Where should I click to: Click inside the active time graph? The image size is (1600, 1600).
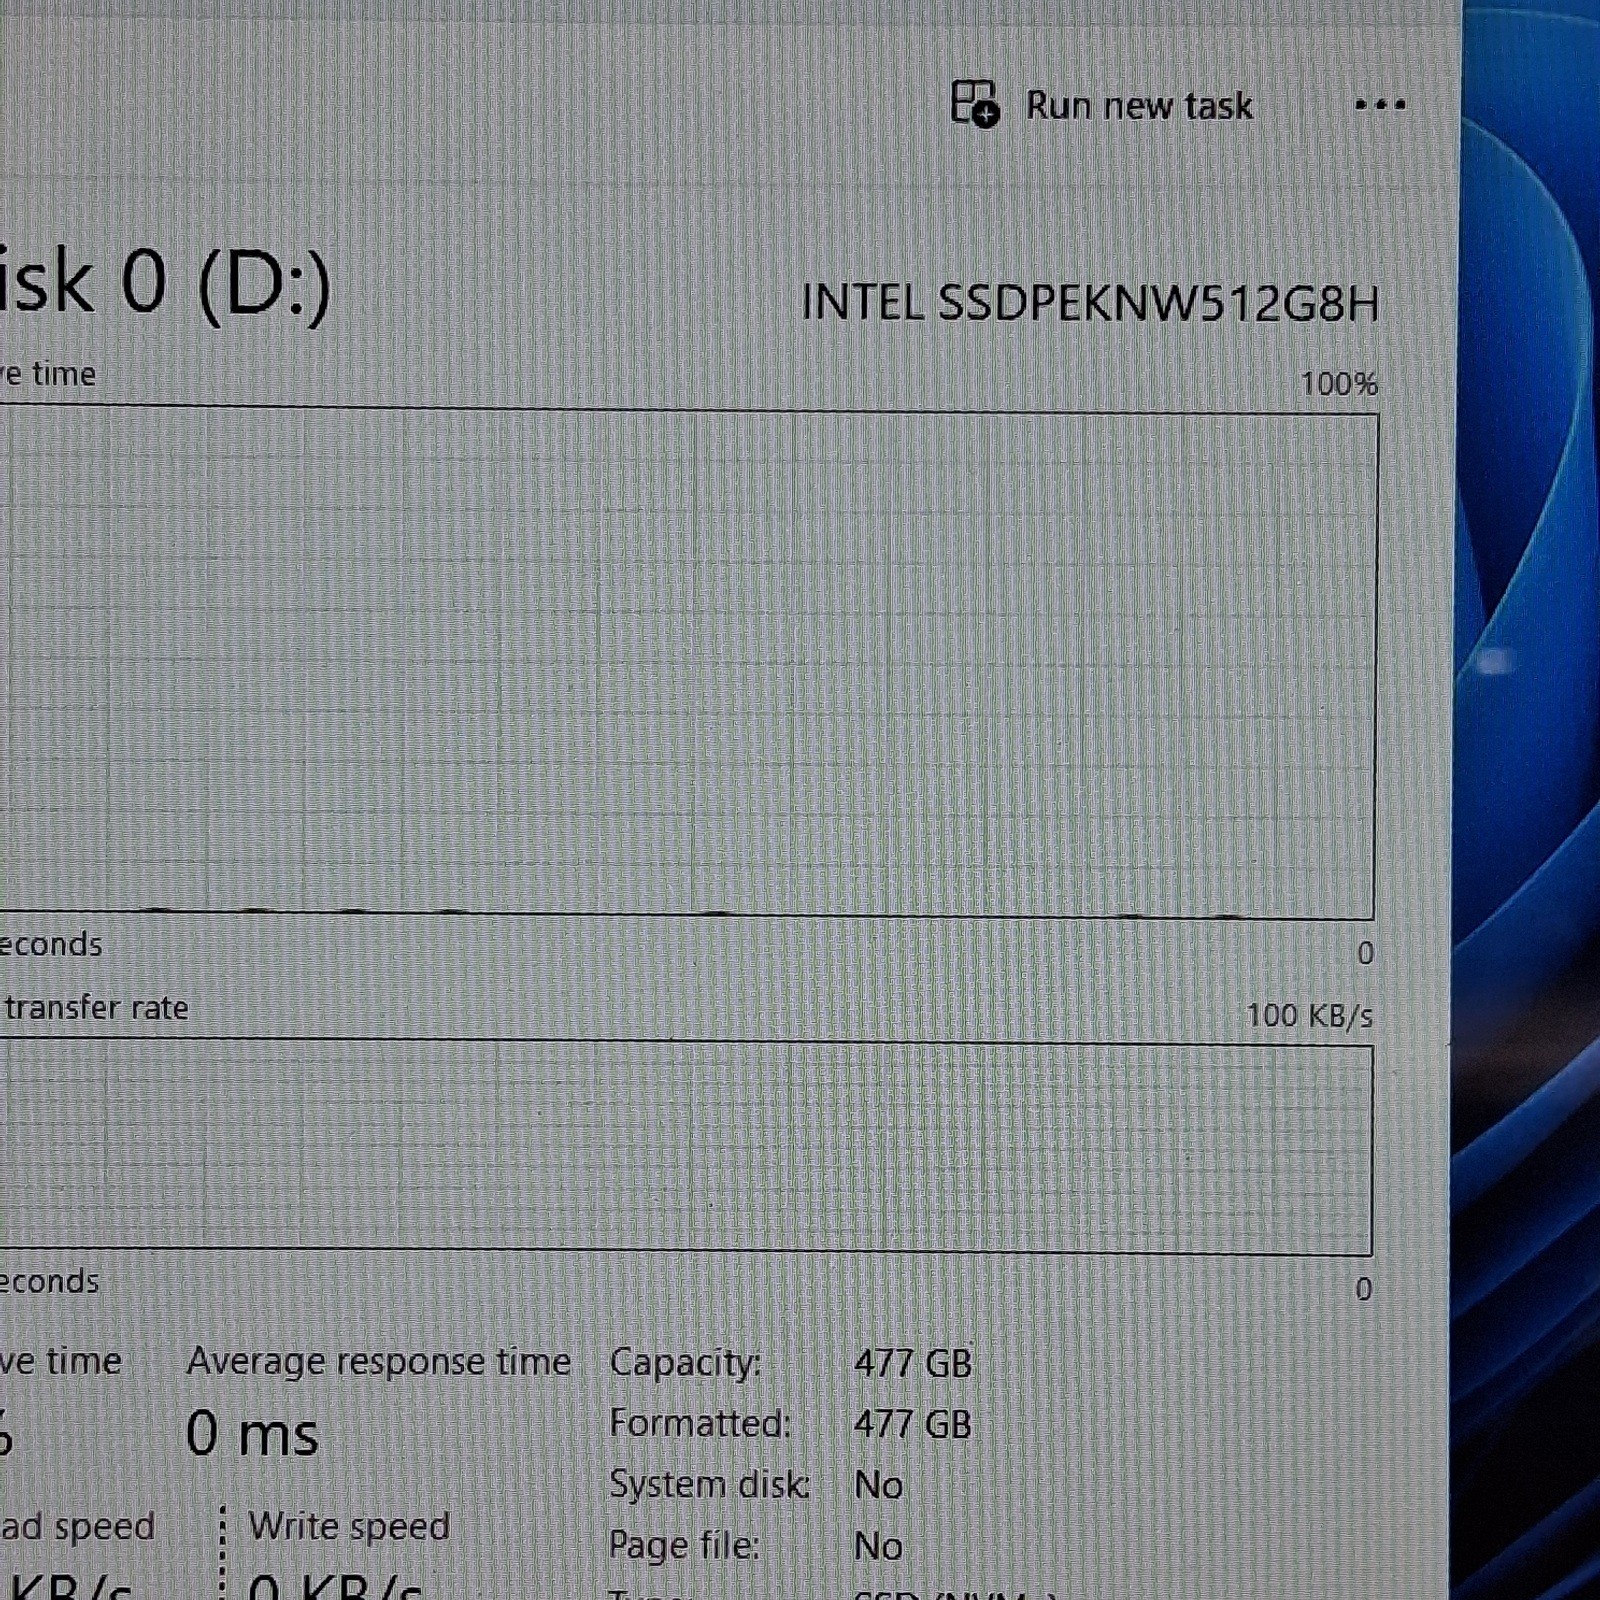coord(688,662)
